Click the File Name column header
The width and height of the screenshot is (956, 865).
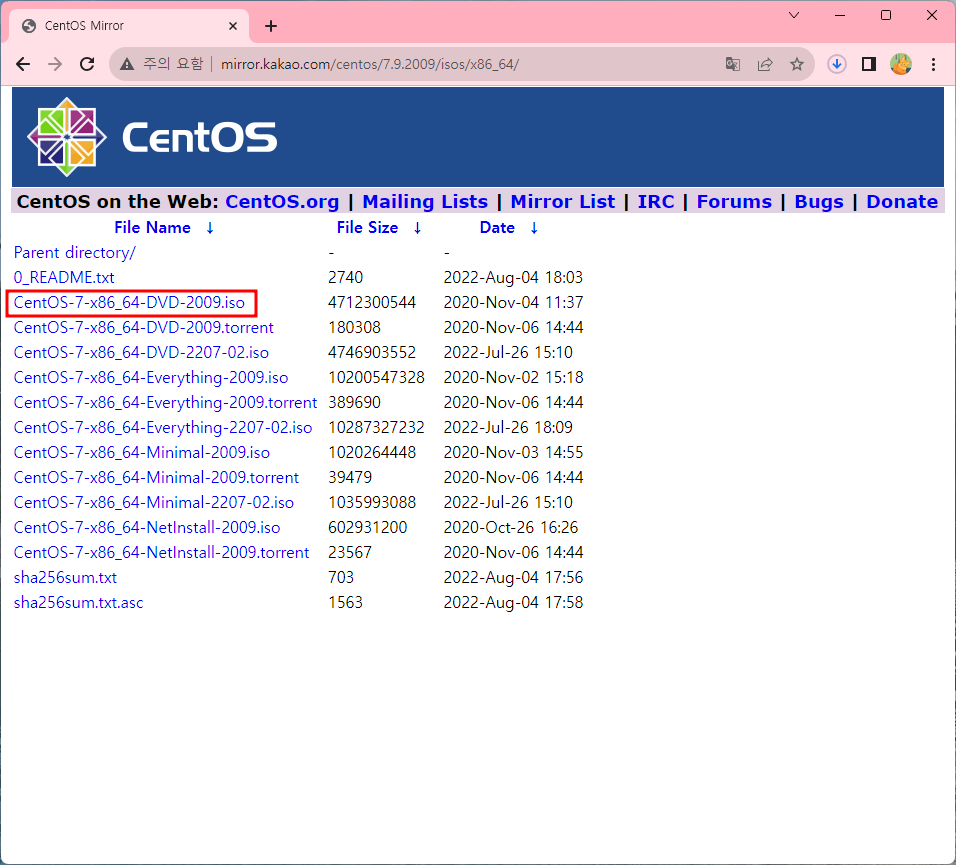(152, 228)
